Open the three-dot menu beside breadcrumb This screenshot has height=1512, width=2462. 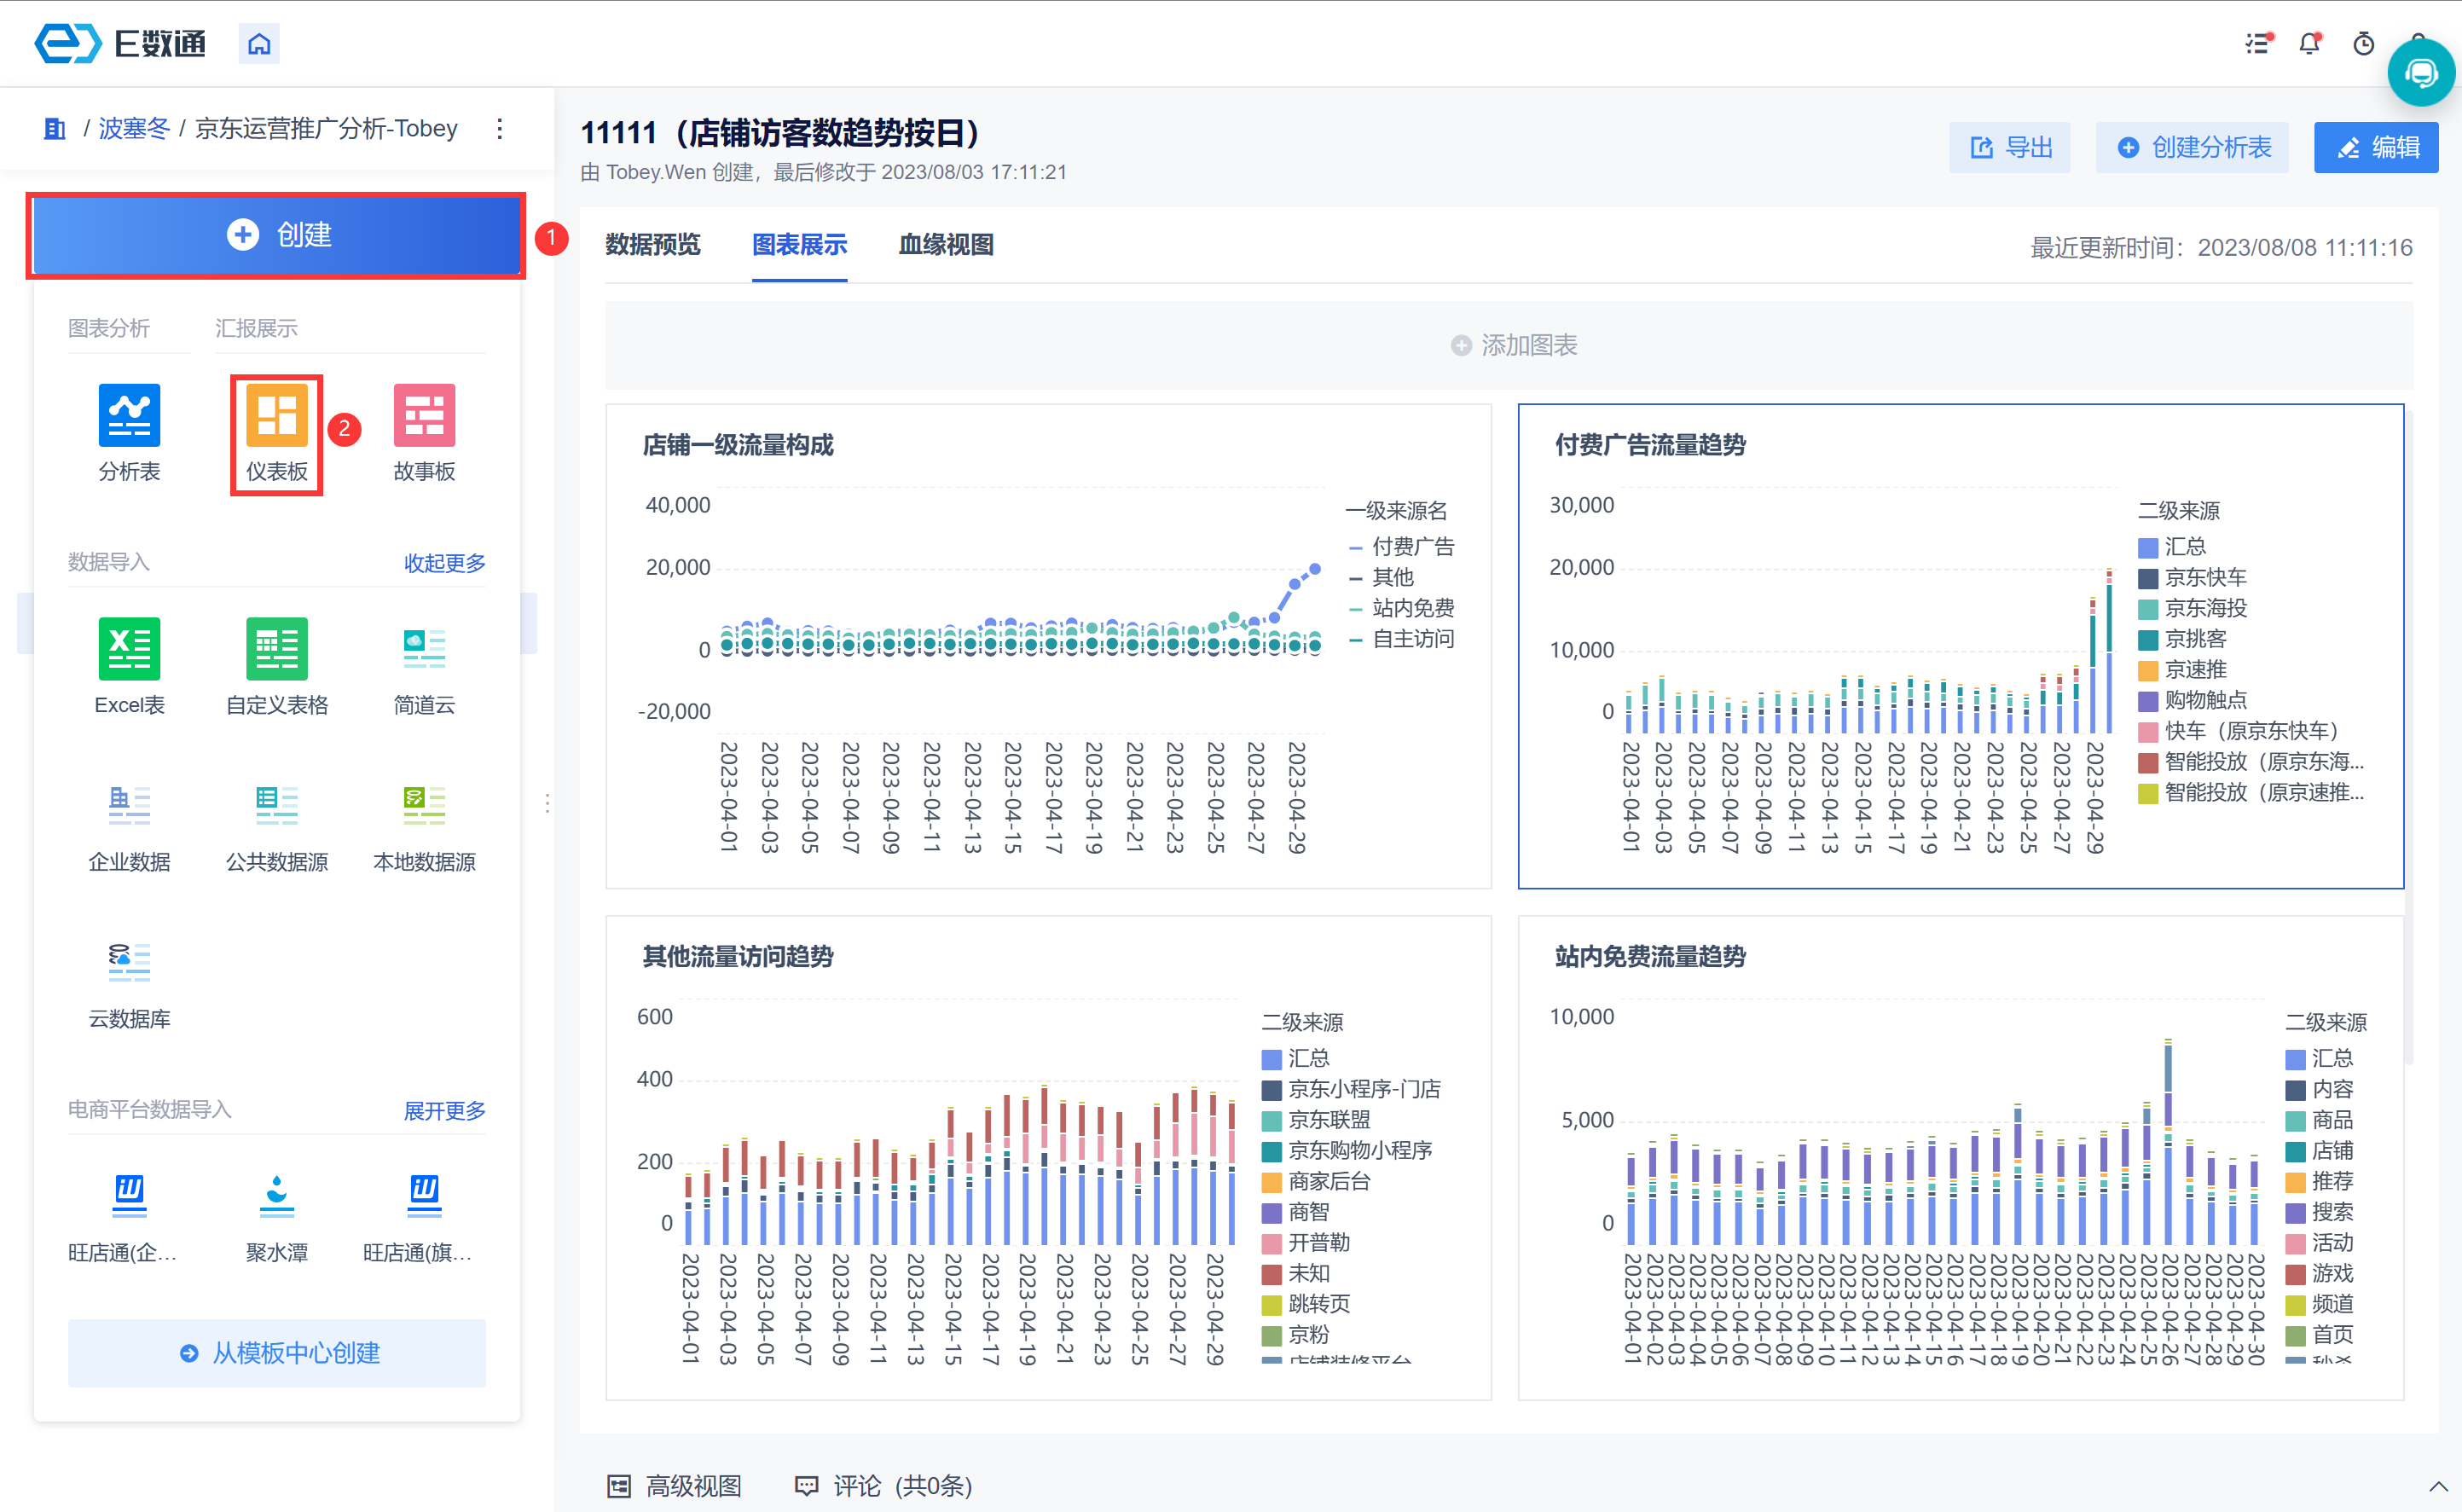tap(499, 129)
